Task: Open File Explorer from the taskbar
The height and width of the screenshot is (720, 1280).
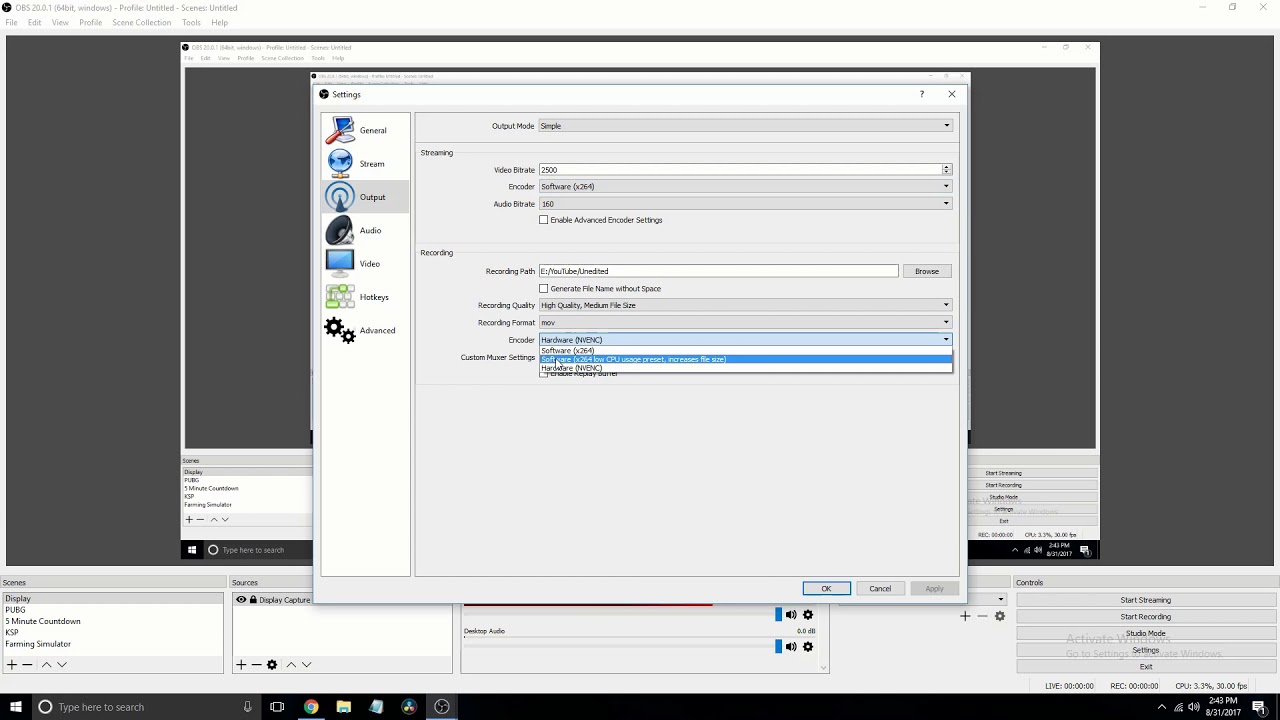Action: pos(344,707)
